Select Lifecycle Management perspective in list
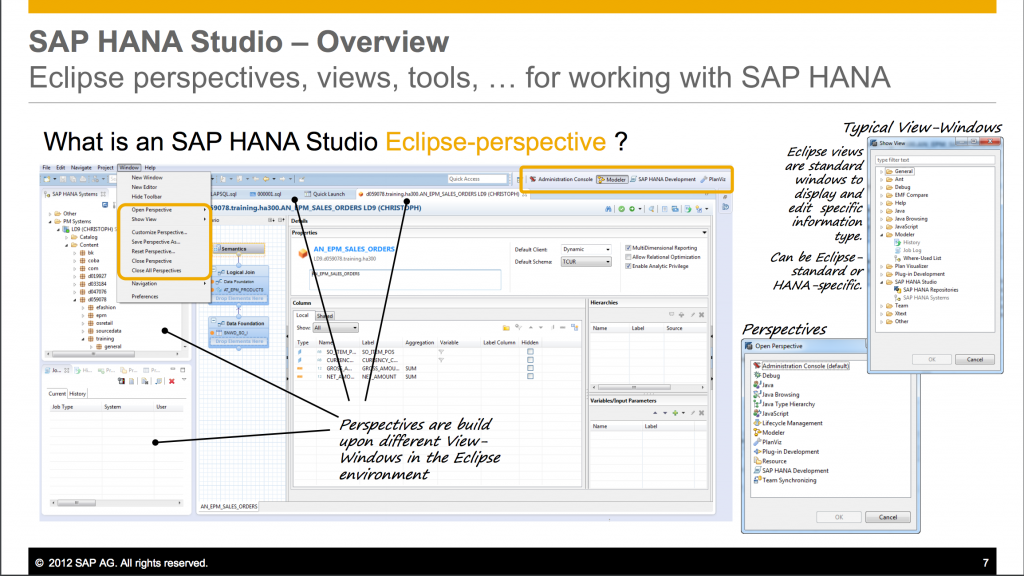Screen dimensions: 1024x576 788,423
